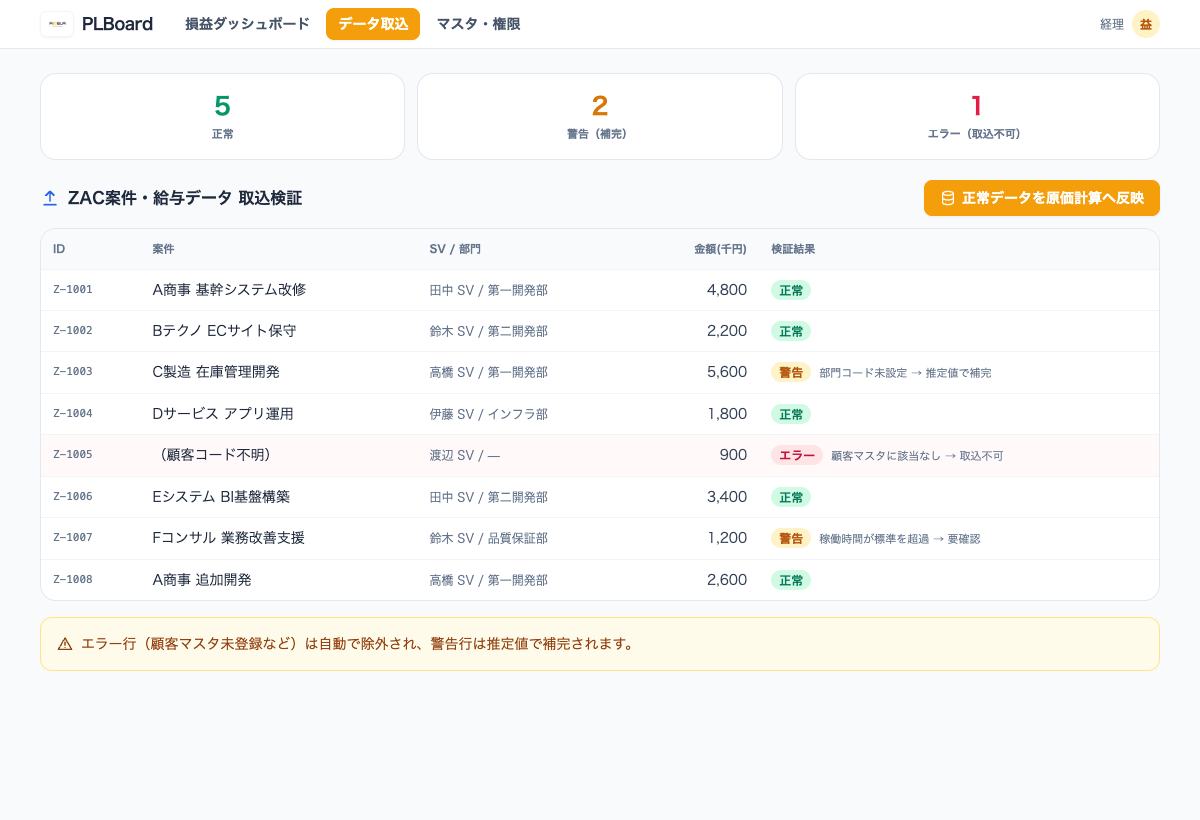Select Eシステム BI基盤構築 project
The height and width of the screenshot is (820, 1200).
coord(221,497)
